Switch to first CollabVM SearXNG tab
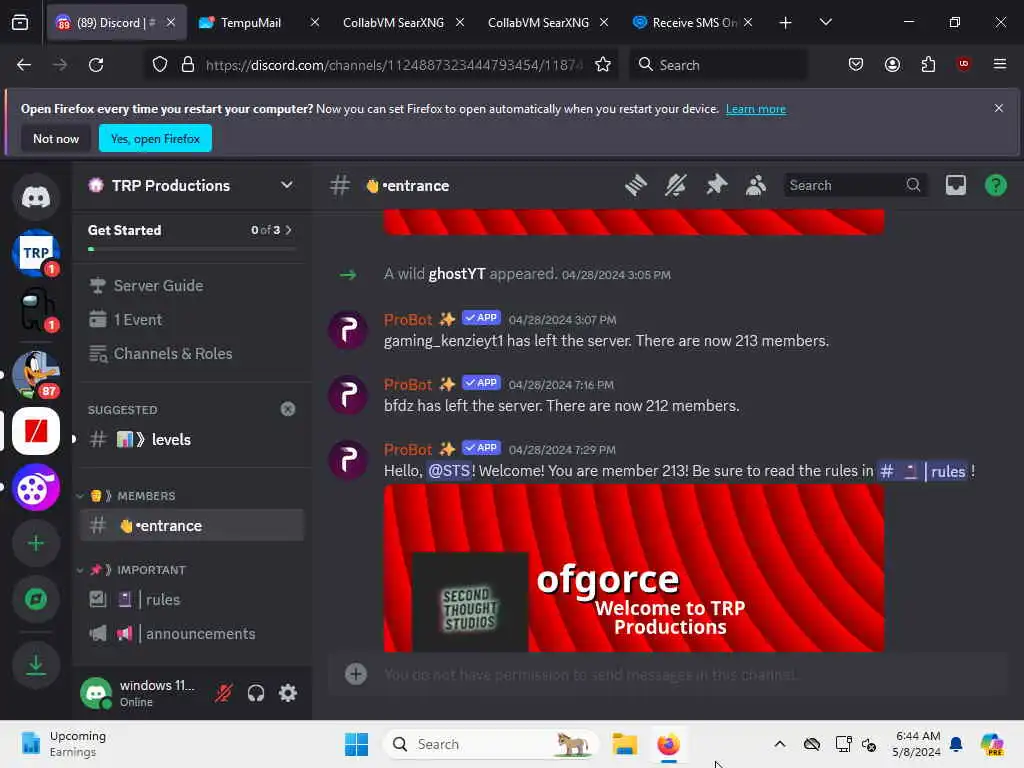Image resolution: width=1024 pixels, height=768 pixels. pos(393,23)
